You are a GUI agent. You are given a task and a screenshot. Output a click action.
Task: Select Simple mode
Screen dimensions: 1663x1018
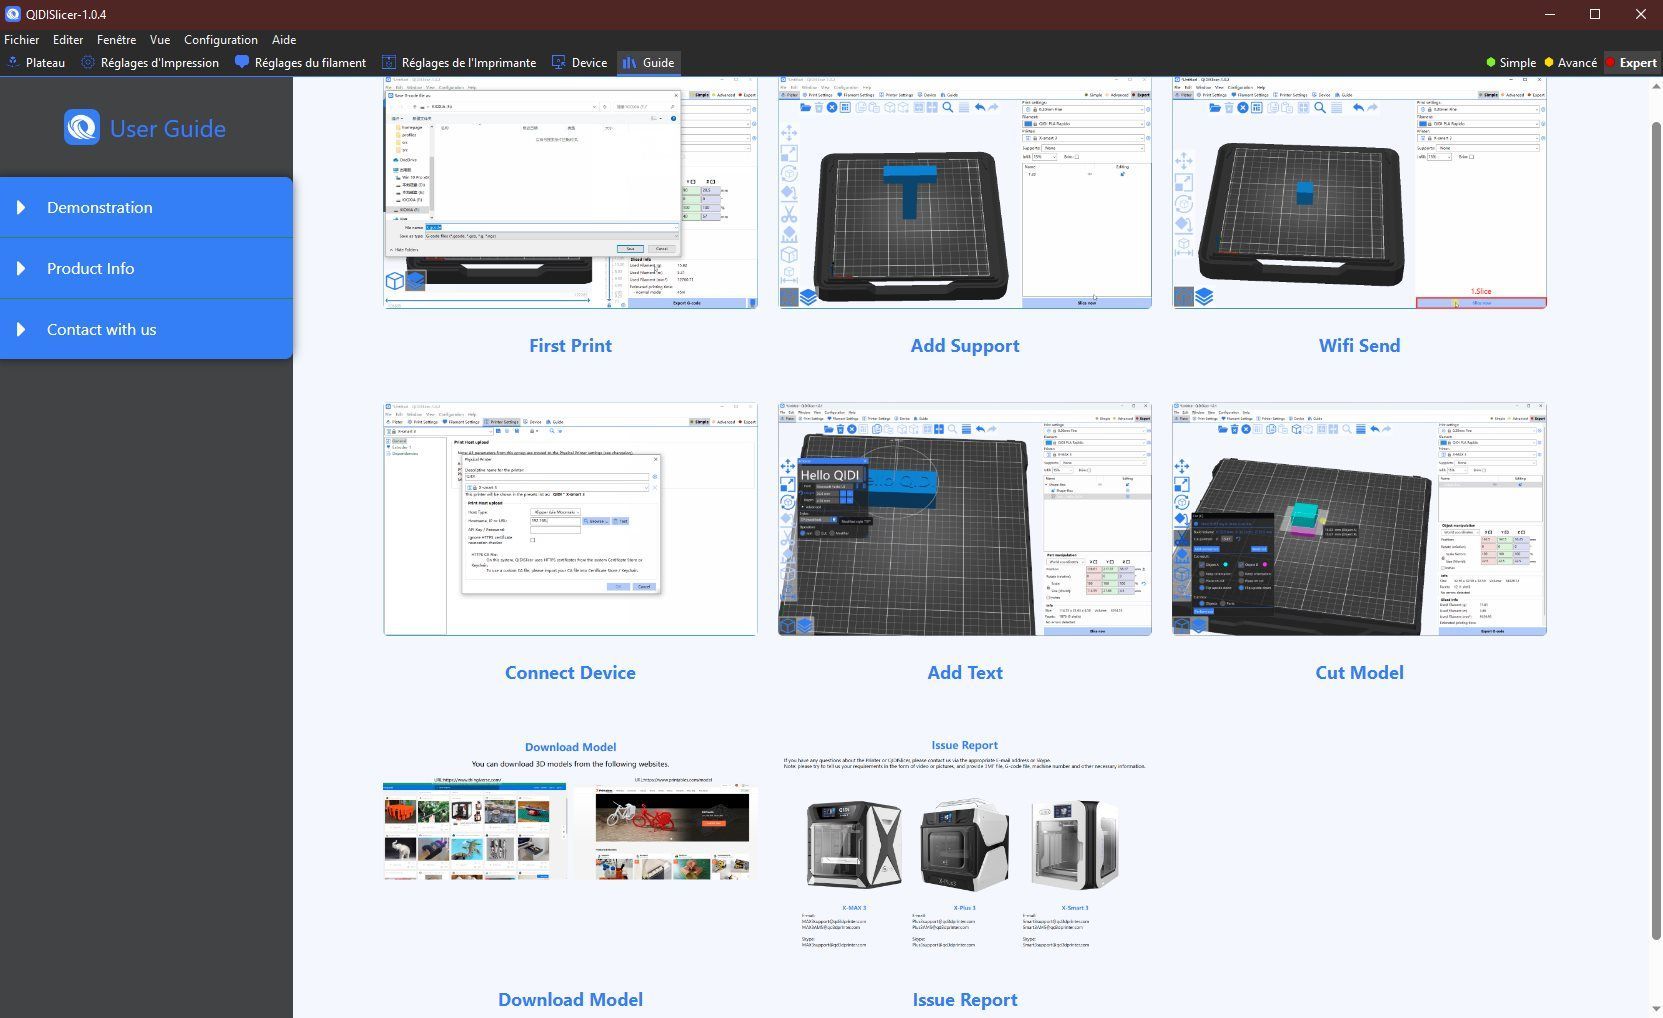click(x=1511, y=62)
